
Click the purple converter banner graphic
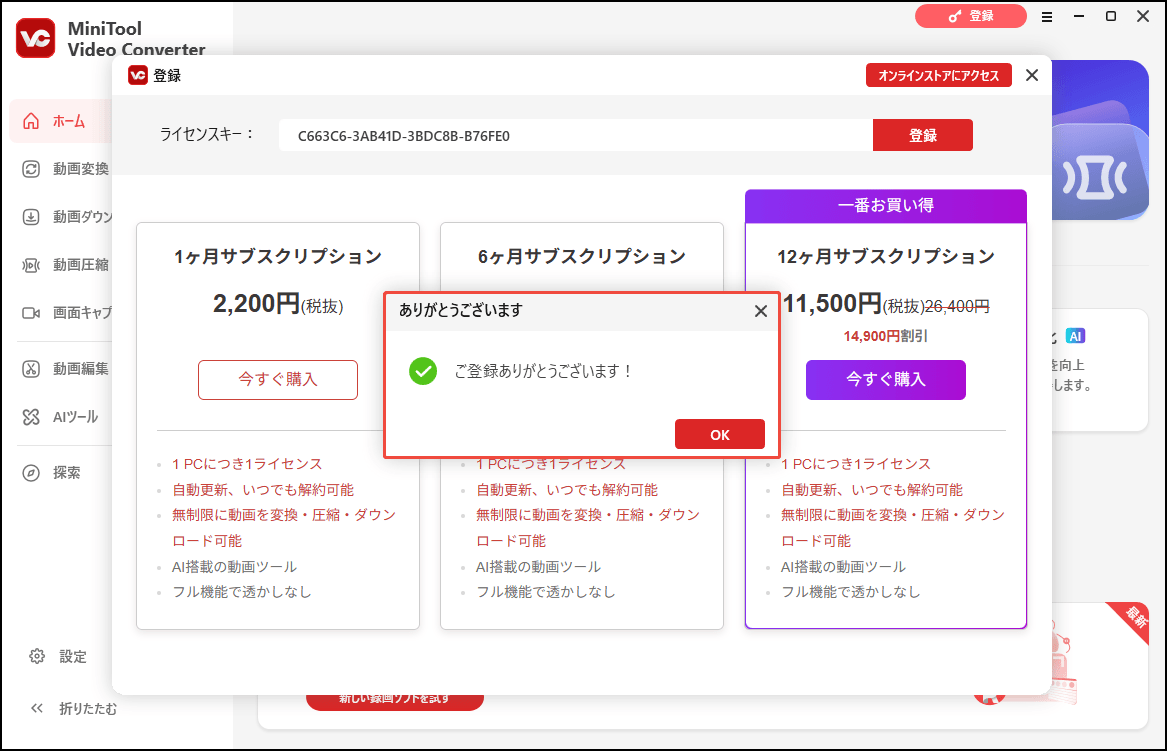1101,141
